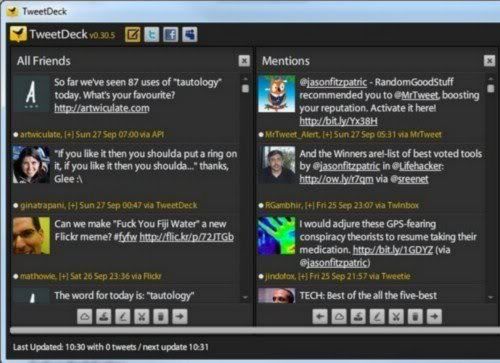Click the jindofox username in footer
Screen dimensions: 500x363
(x=280, y=276)
